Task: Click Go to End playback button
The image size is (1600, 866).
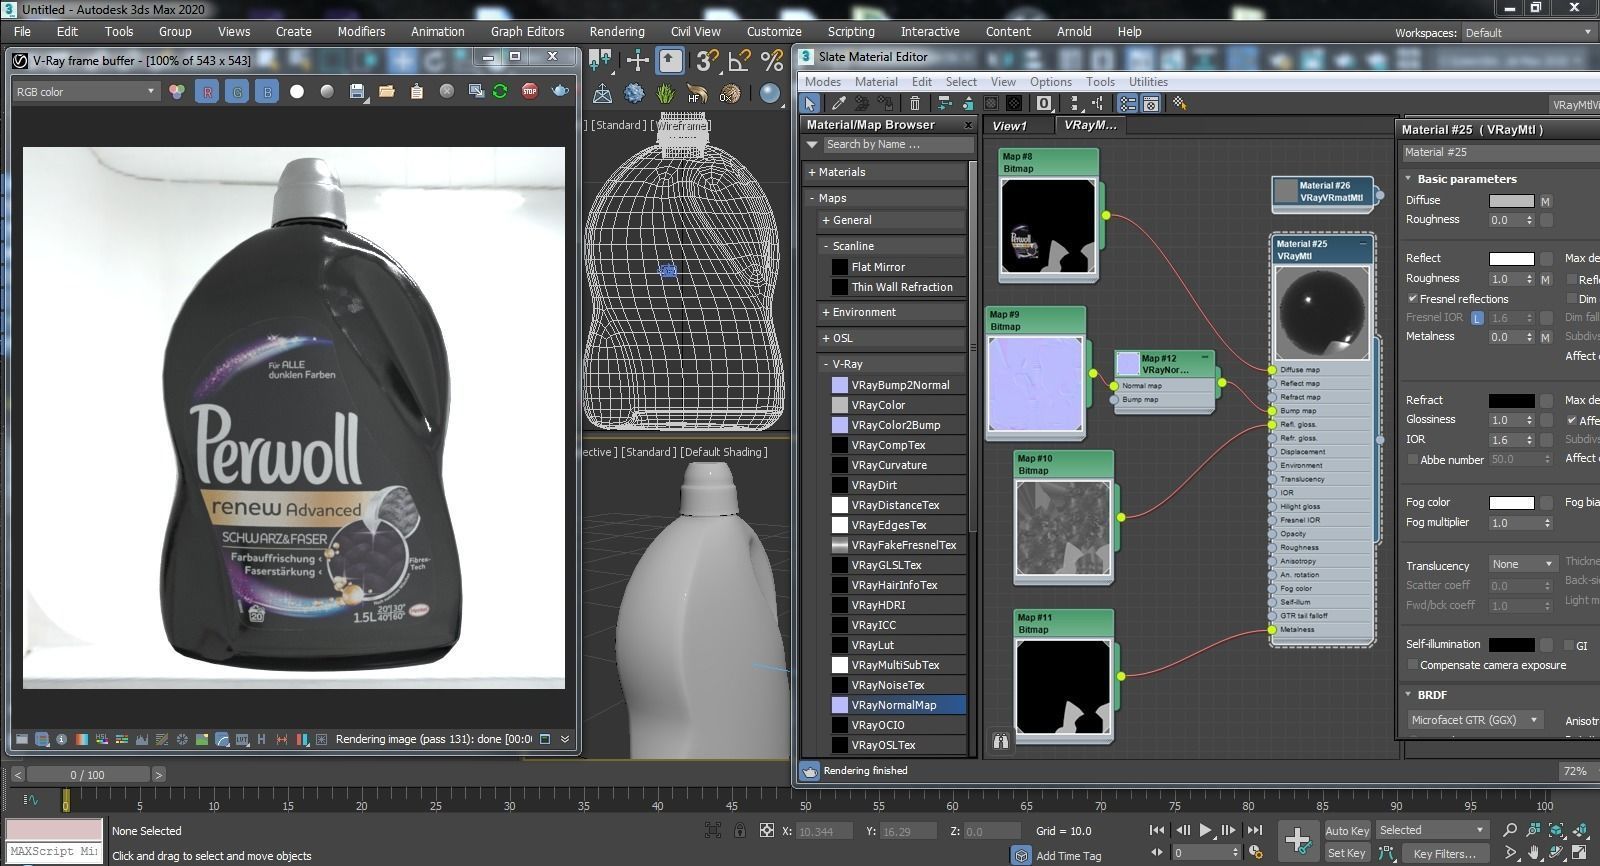Action: point(1254,830)
